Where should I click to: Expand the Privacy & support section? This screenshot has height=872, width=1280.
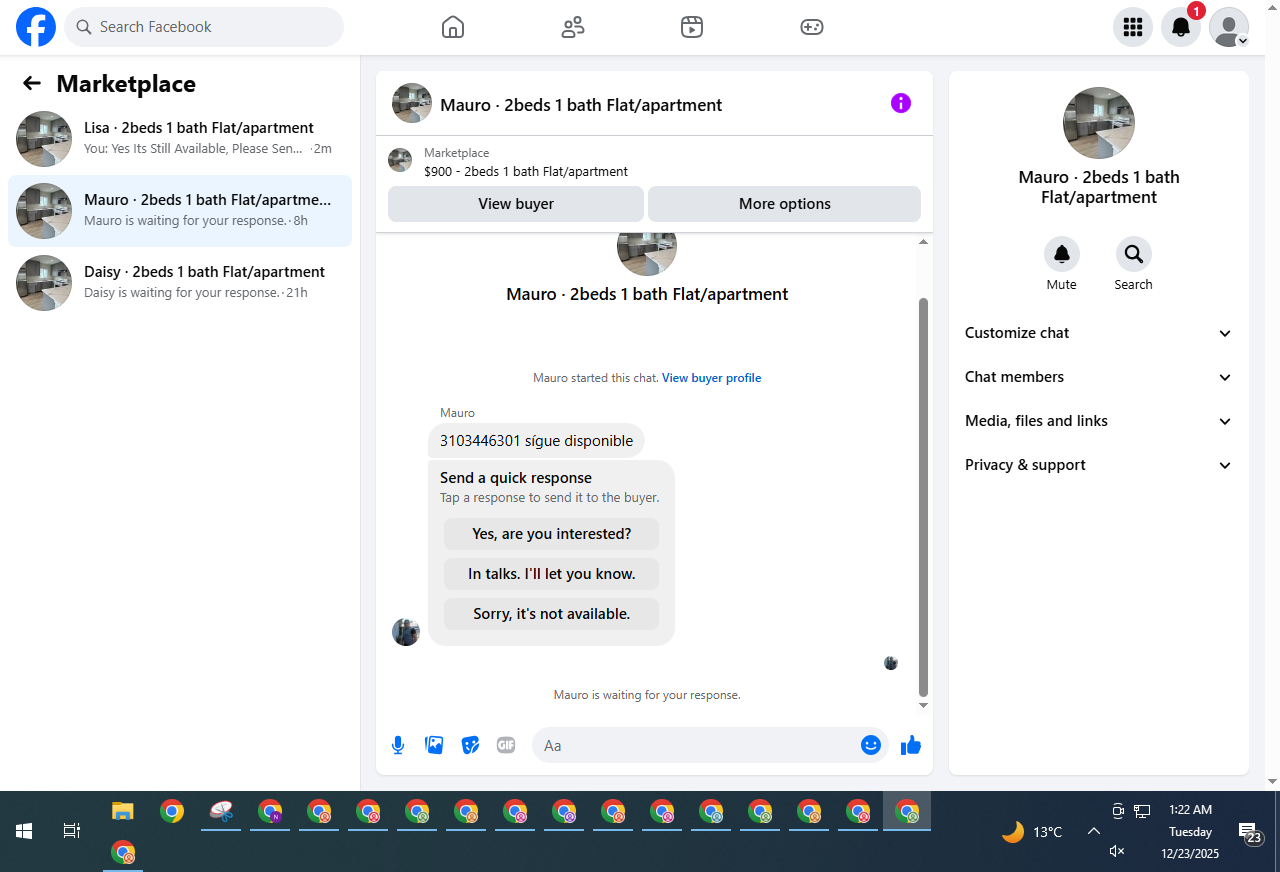[x=1099, y=465]
